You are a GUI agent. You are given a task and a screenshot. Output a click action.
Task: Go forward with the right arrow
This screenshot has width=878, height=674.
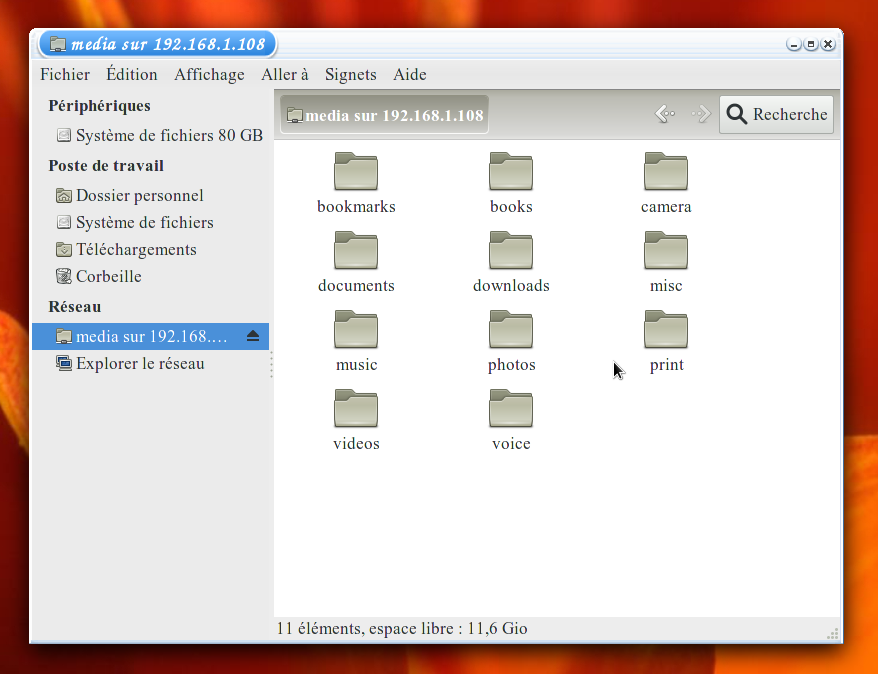click(701, 114)
